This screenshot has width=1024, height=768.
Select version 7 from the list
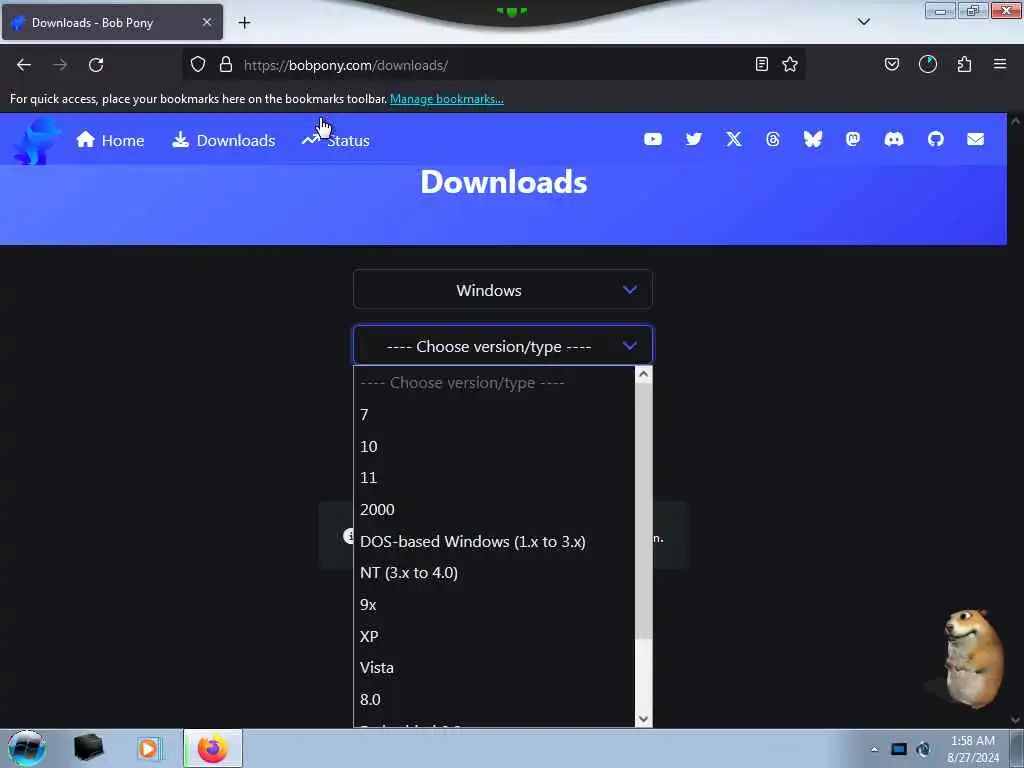(494, 415)
